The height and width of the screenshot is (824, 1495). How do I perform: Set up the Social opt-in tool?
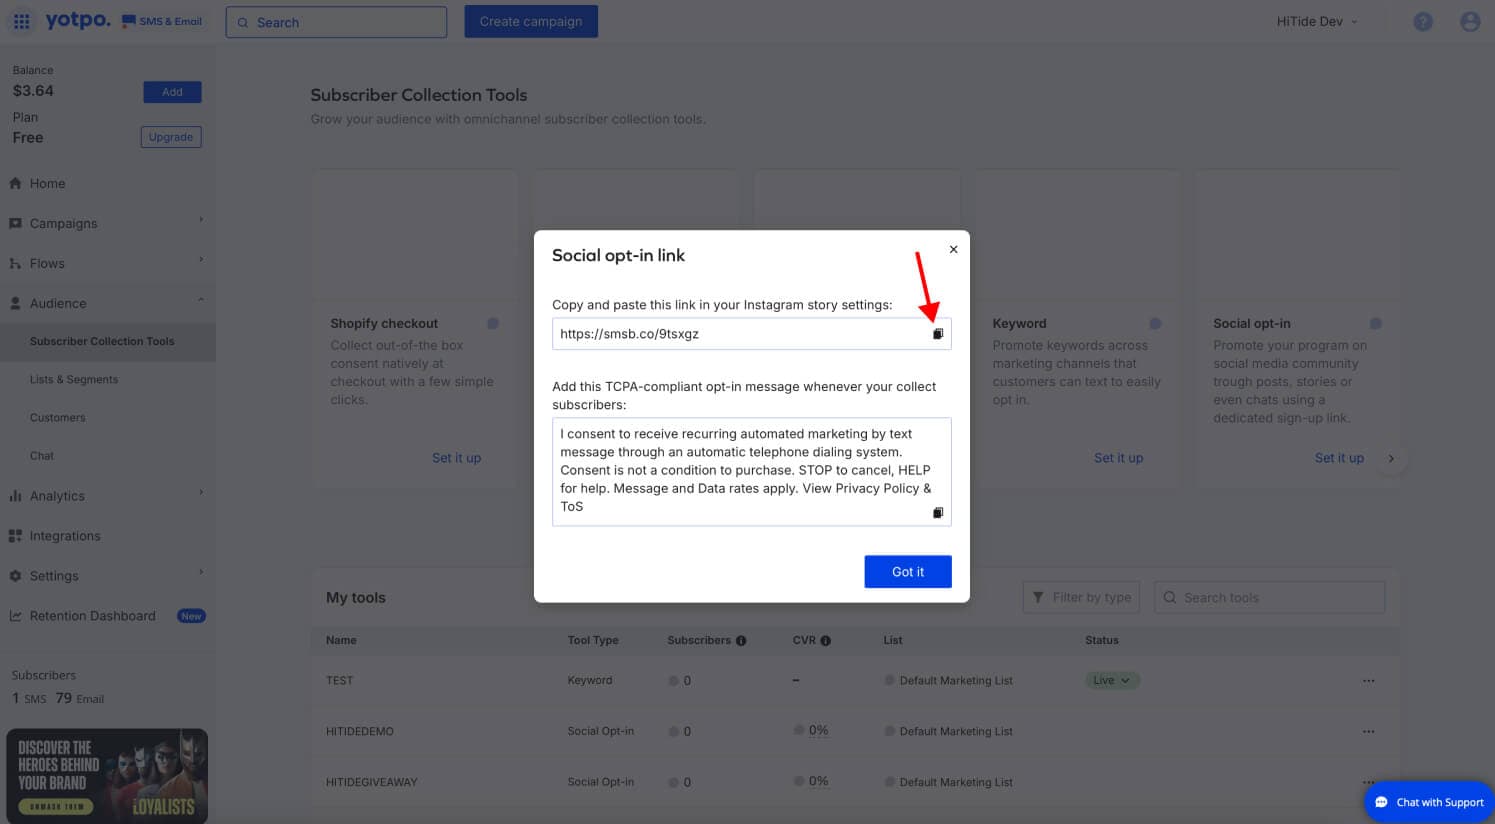(x=1339, y=458)
